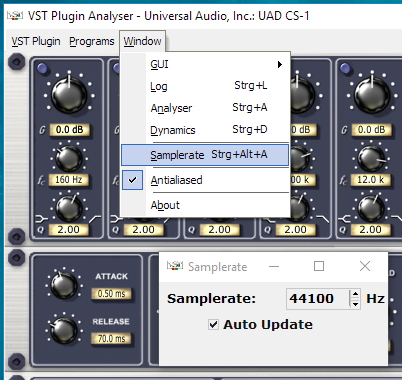Click the compressor RELEASE knob
Viewport: 402px width, 380px height.
tap(63, 330)
